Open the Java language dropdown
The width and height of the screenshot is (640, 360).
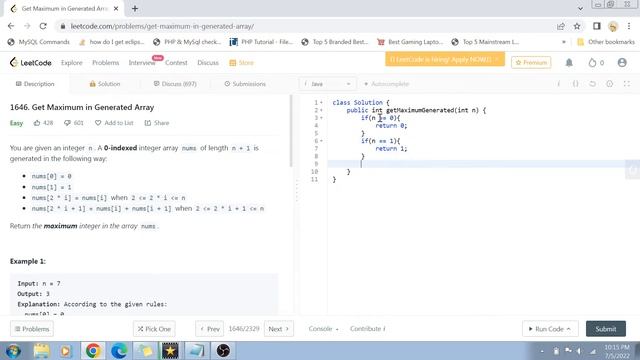(327, 84)
